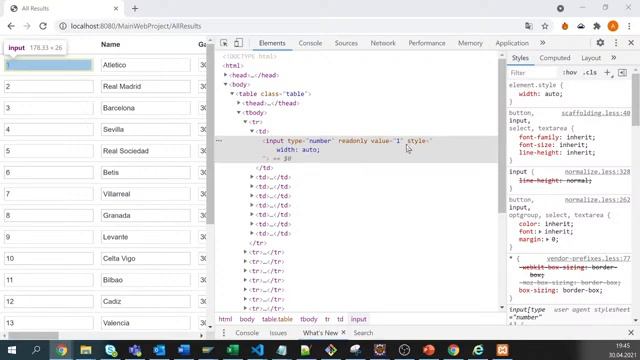Viewport: 640px width, 360px height.
Task: Reload the page
Action: (x=43, y=26)
